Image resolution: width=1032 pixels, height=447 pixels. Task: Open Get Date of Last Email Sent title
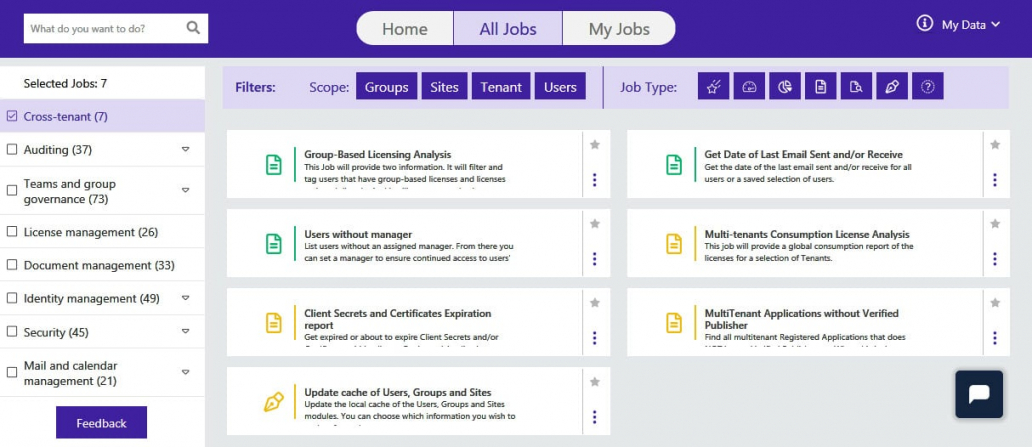coord(803,155)
